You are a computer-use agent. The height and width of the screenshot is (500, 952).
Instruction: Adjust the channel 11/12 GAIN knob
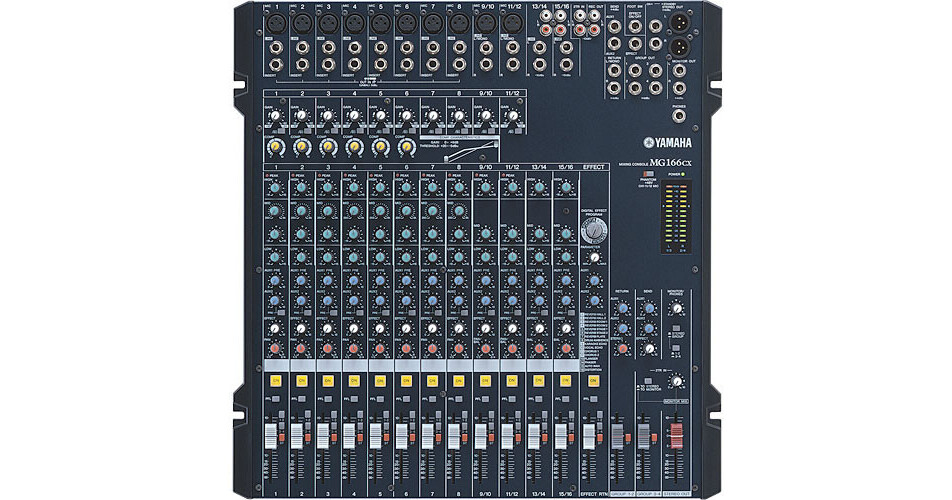(512, 115)
